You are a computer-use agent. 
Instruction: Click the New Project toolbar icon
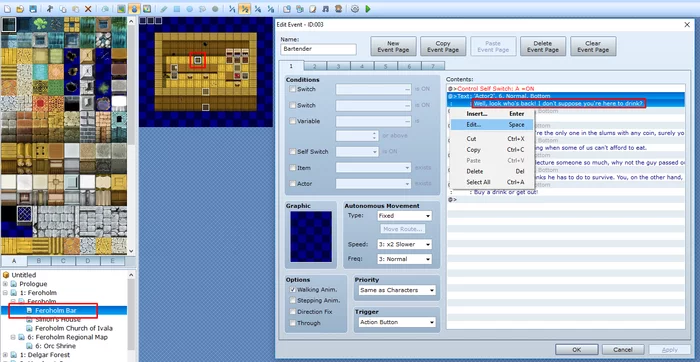point(8,8)
